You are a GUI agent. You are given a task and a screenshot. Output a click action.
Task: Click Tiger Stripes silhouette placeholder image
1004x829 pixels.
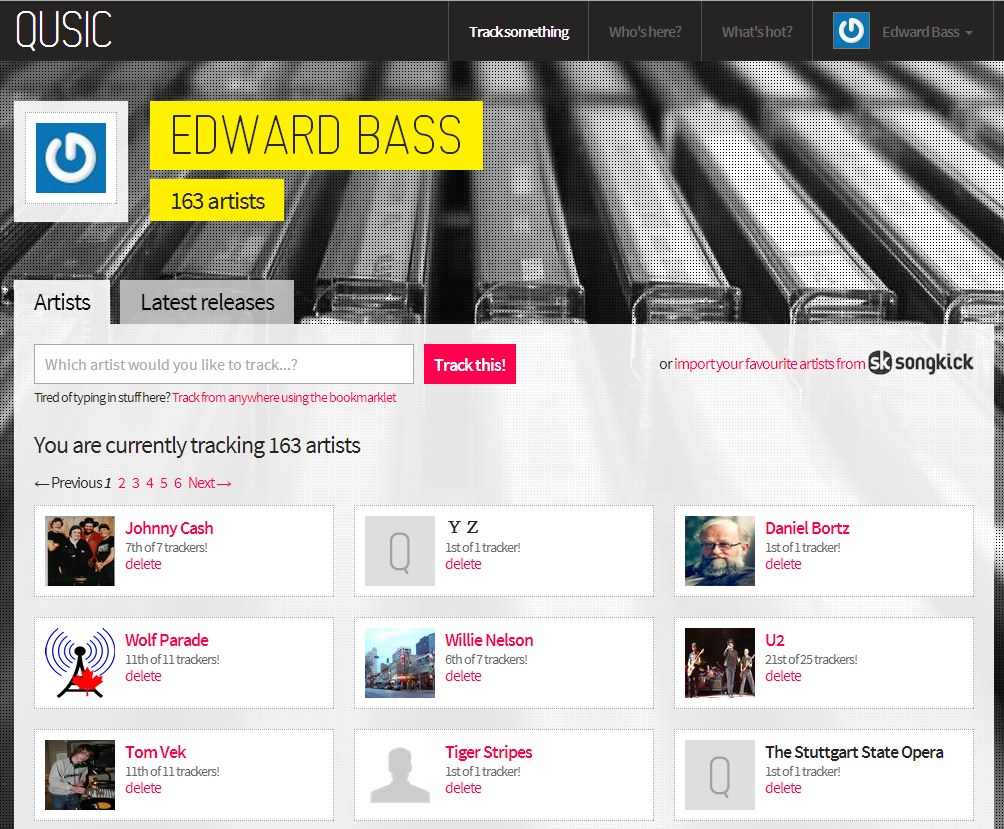click(x=400, y=775)
